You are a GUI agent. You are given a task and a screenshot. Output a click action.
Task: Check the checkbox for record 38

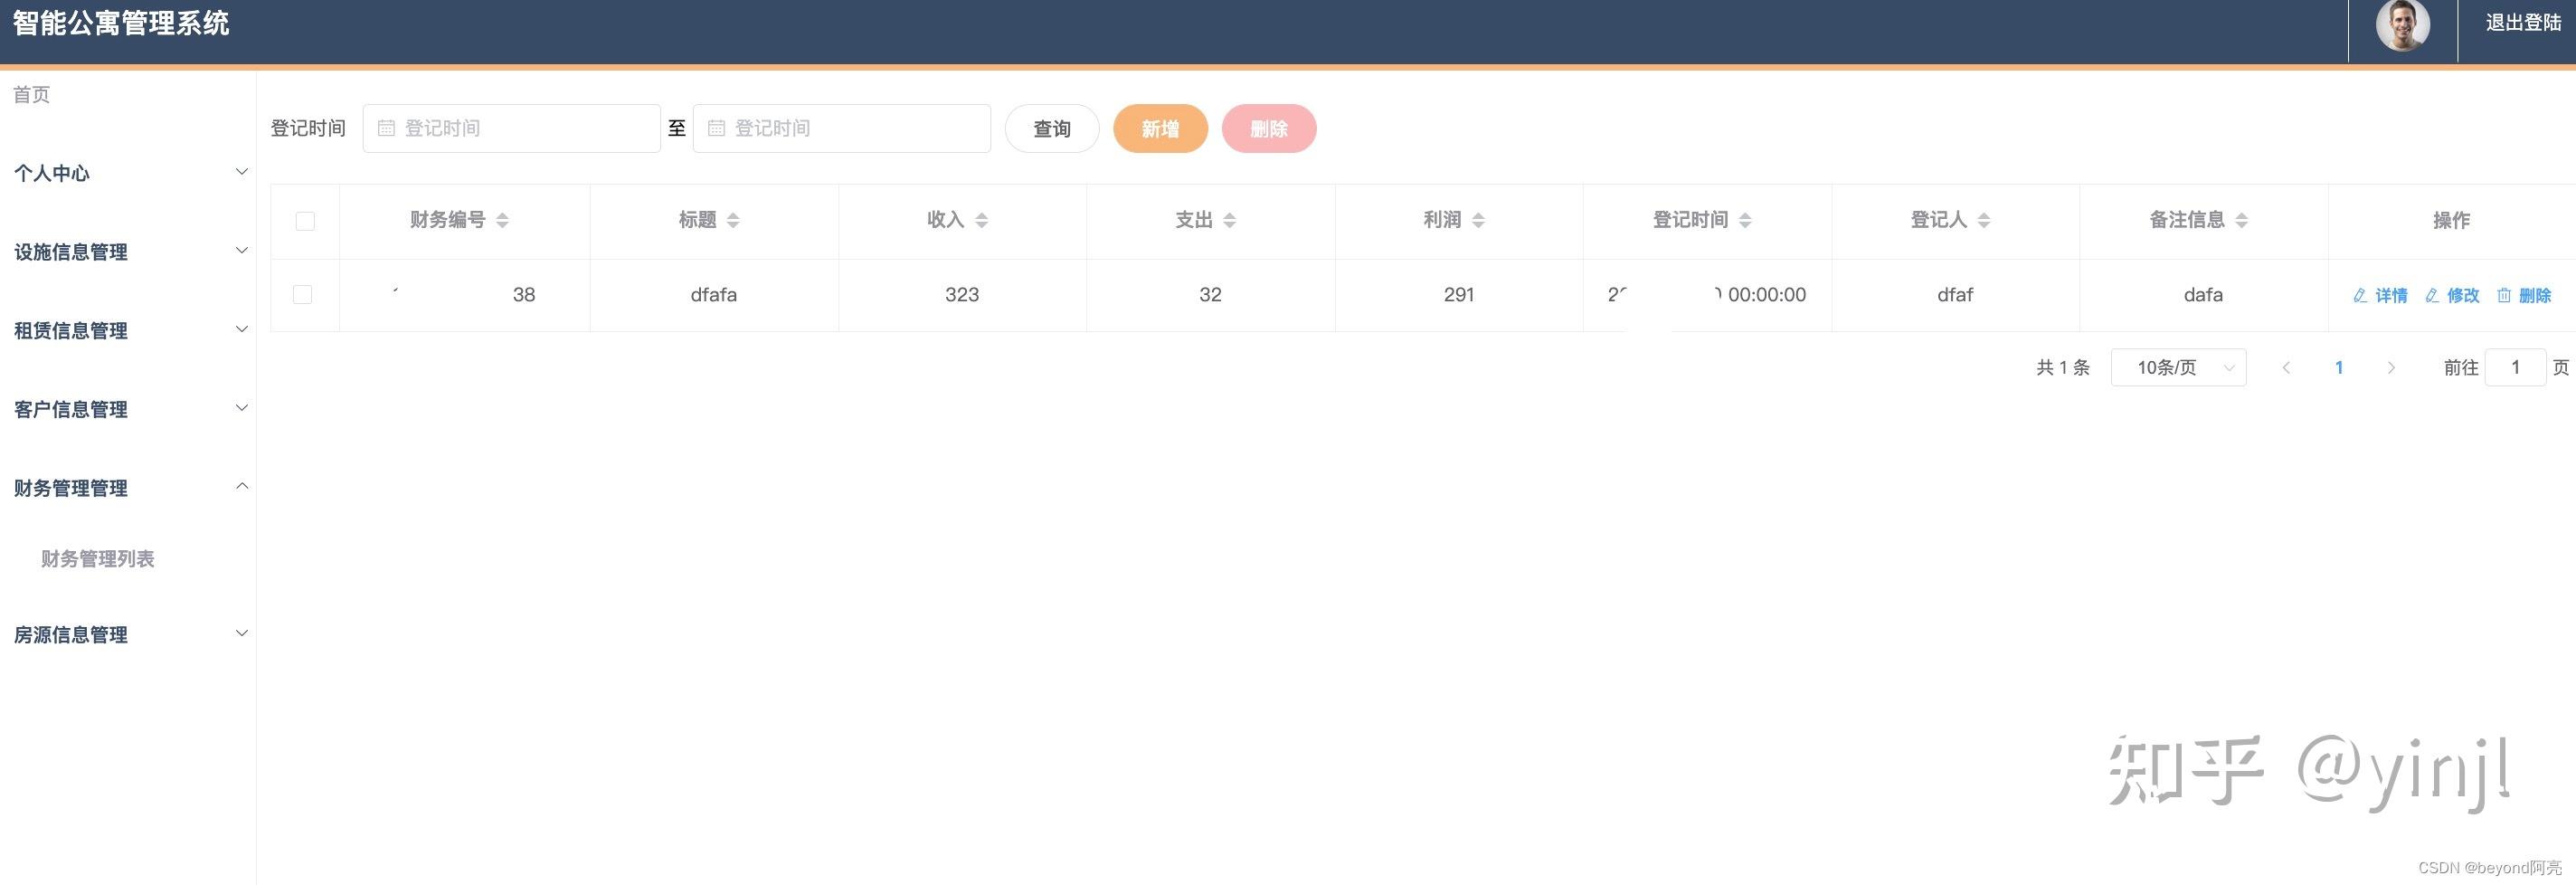pyautogui.click(x=305, y=294)
